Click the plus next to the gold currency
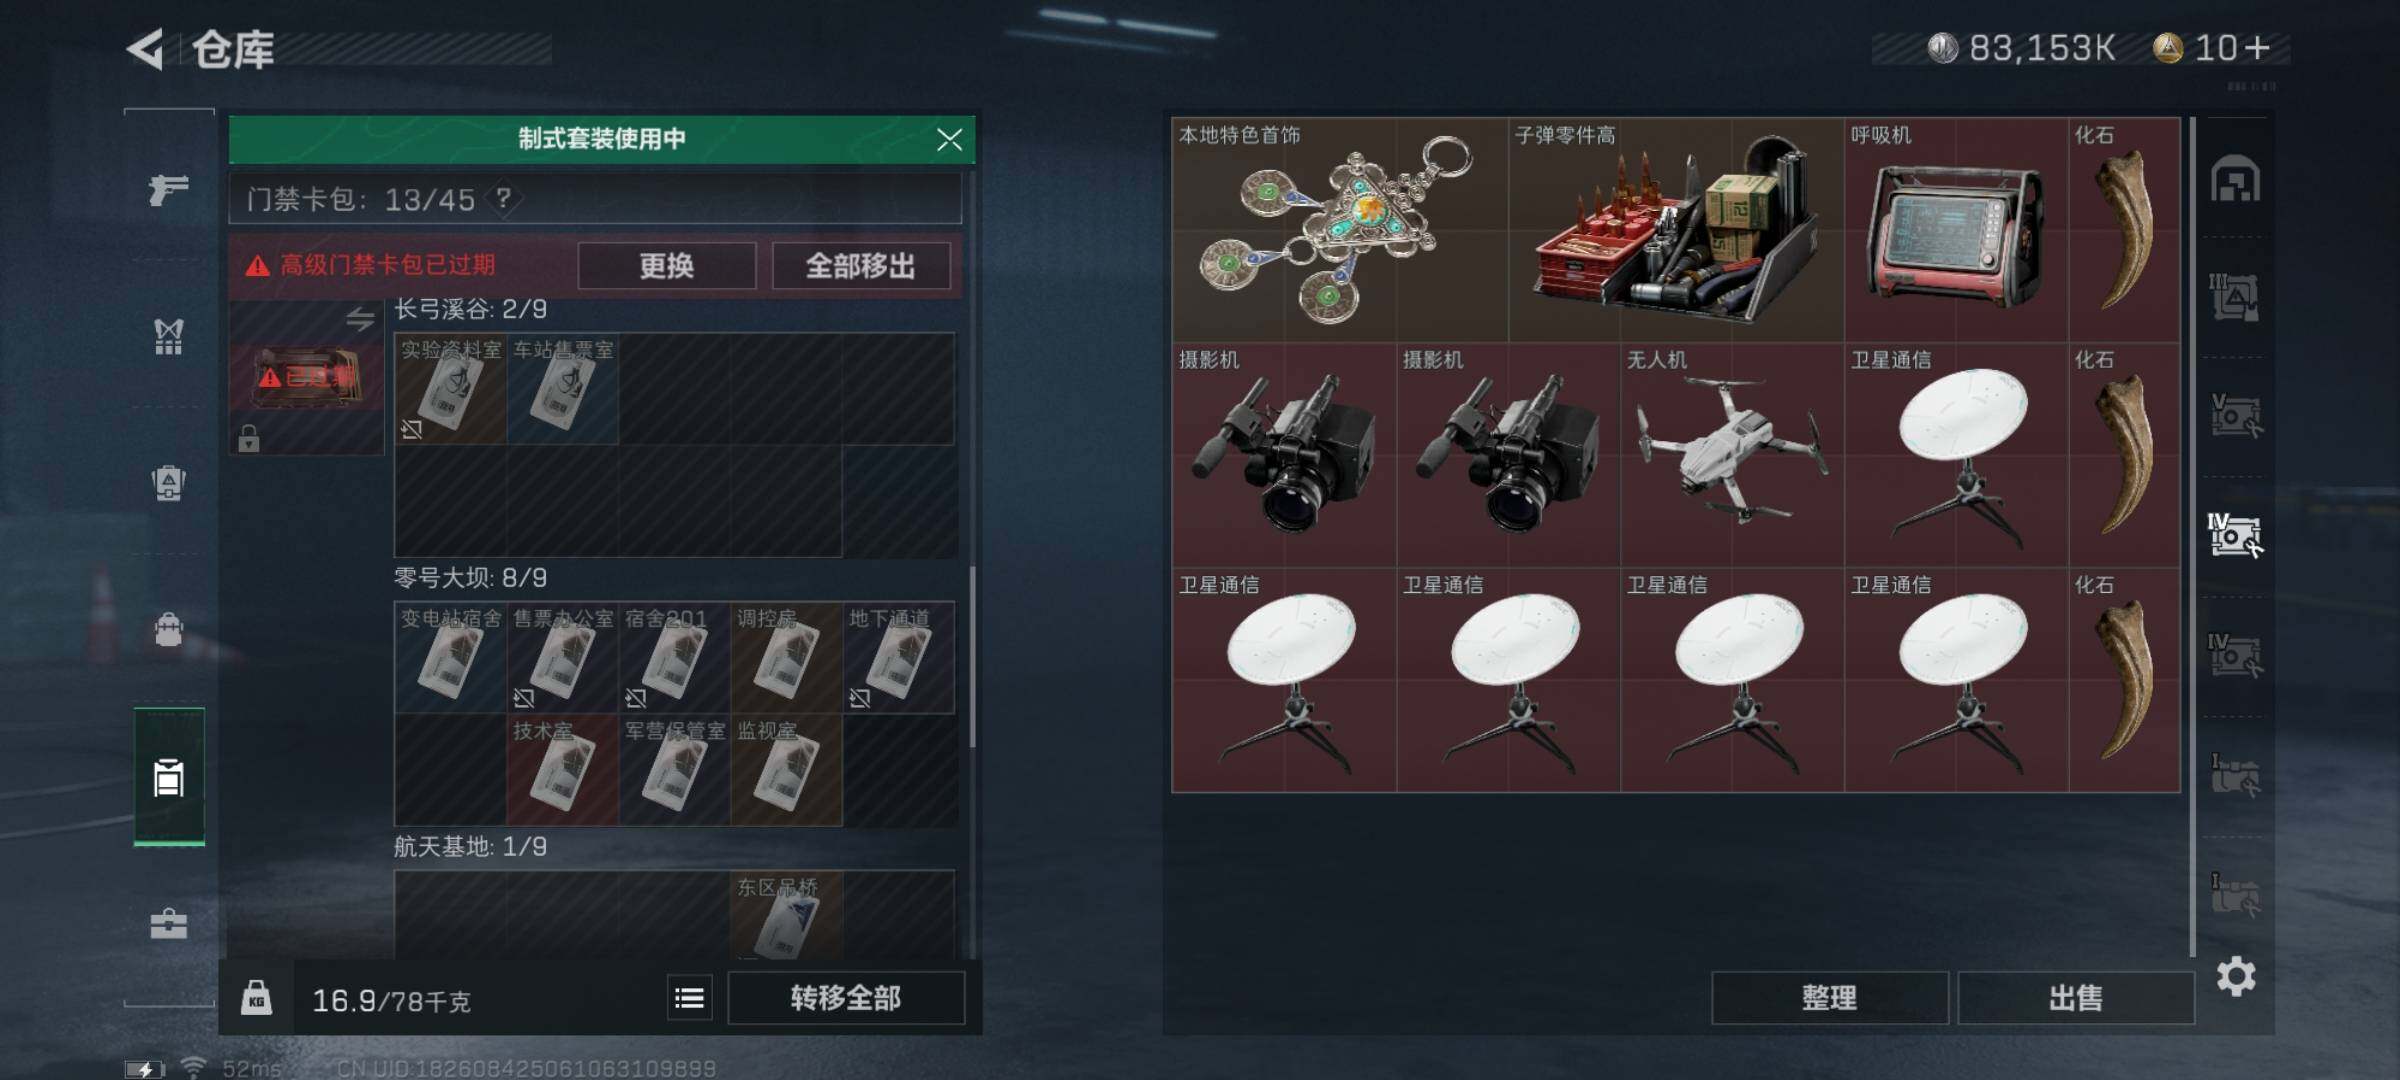The height and width of the screenshot is (1080, 2400). [2257, 47]
